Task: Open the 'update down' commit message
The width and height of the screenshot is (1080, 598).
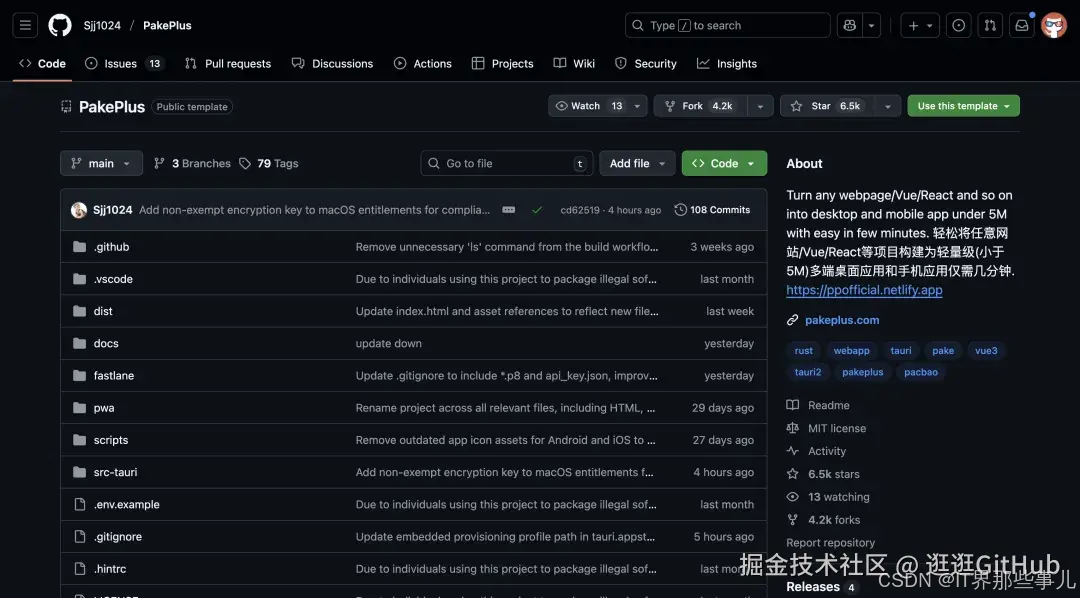Action: click(388, 343)
